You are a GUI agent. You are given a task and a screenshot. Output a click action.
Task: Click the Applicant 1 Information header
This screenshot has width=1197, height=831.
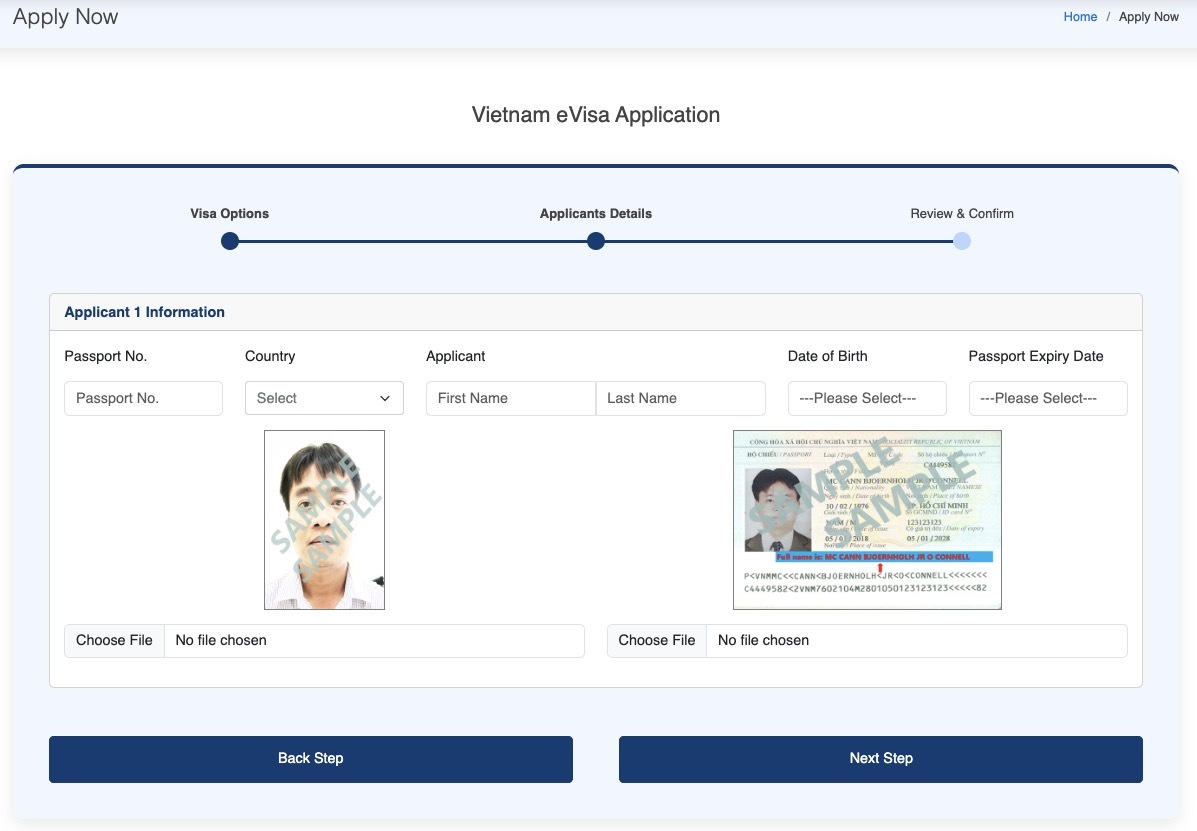tap(145, 312)
